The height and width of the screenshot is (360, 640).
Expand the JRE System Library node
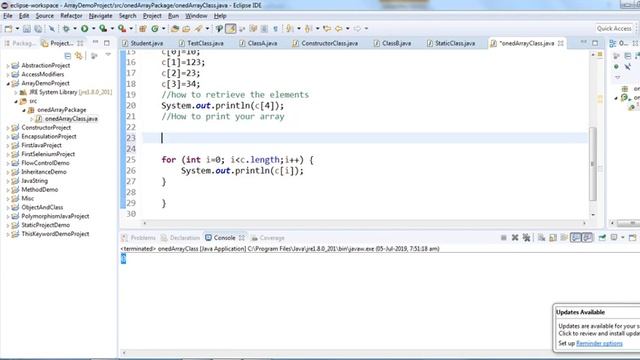16,93
